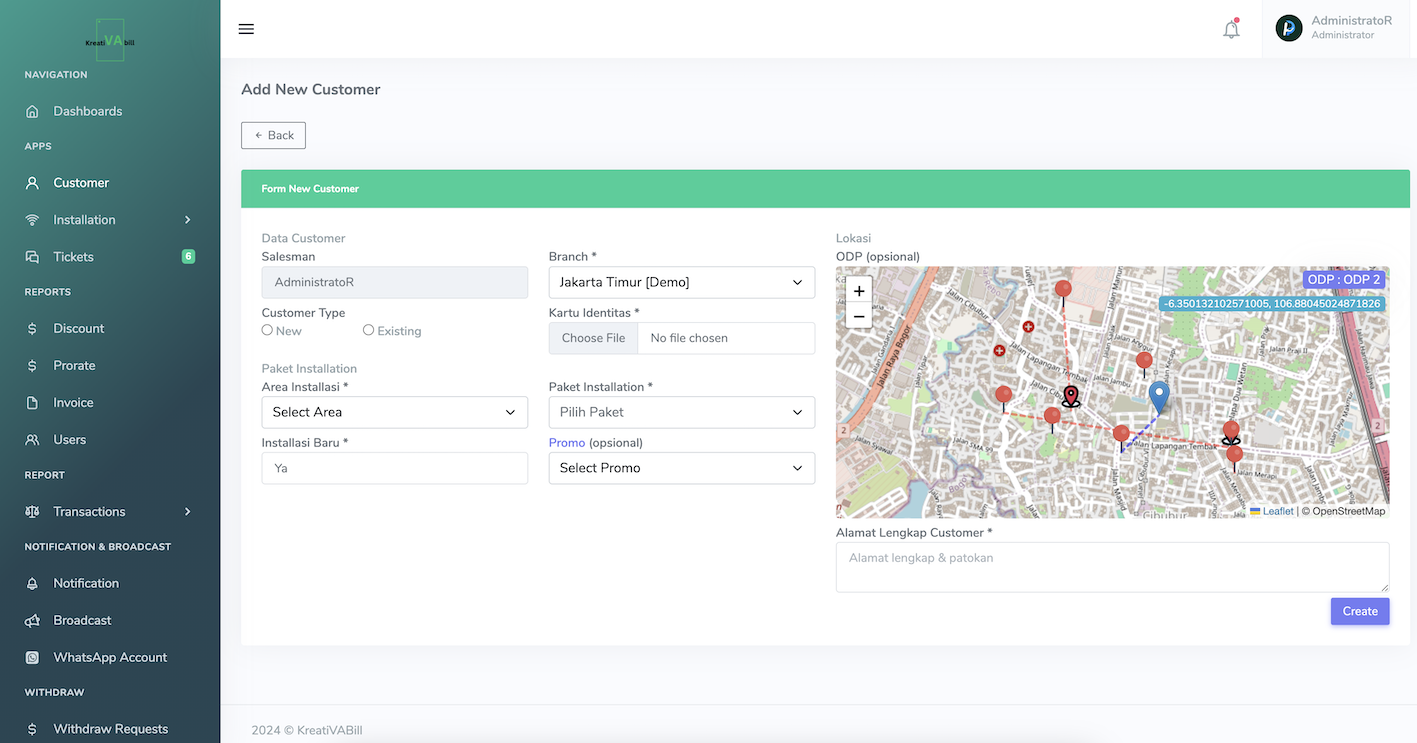Click Choose File for Kartu Identitas
Screen dimensions: 1417x743
click(593, 338)
